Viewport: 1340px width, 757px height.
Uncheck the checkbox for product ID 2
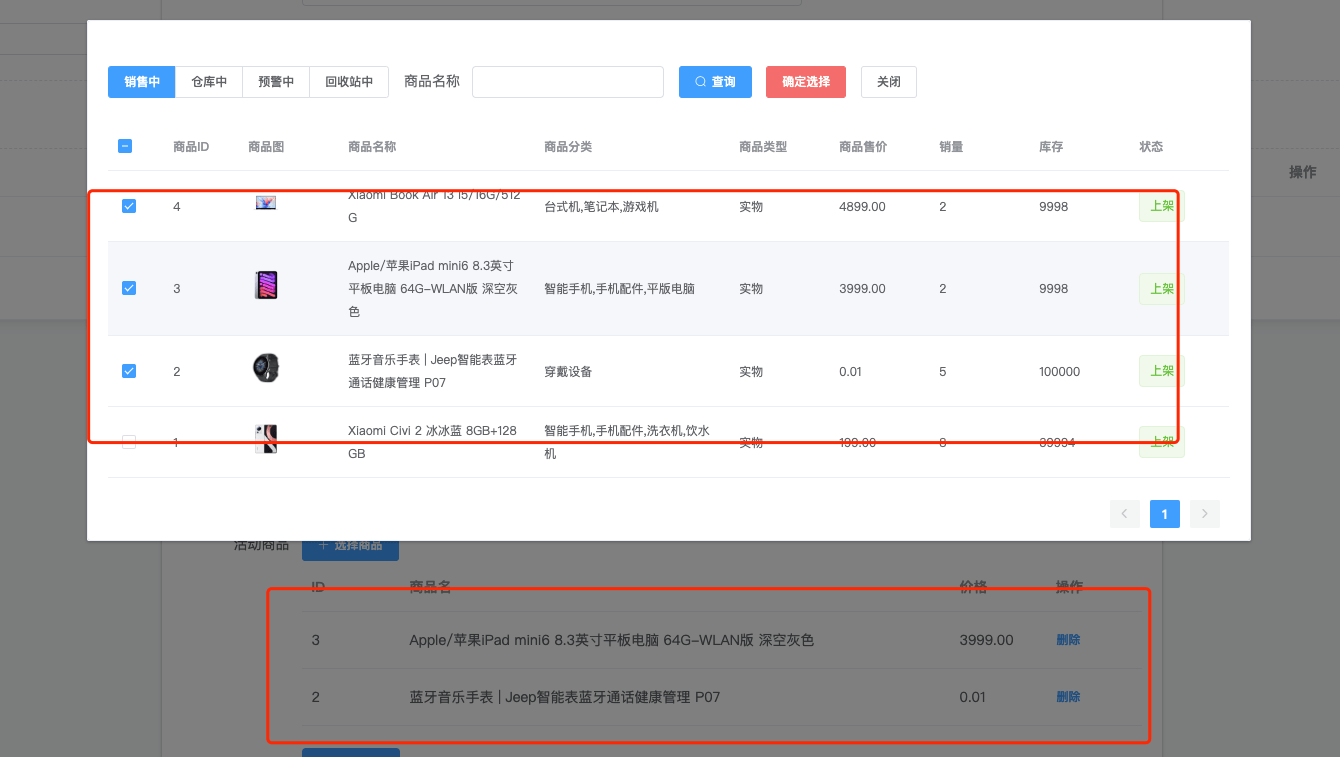click(x=129, y=371)
